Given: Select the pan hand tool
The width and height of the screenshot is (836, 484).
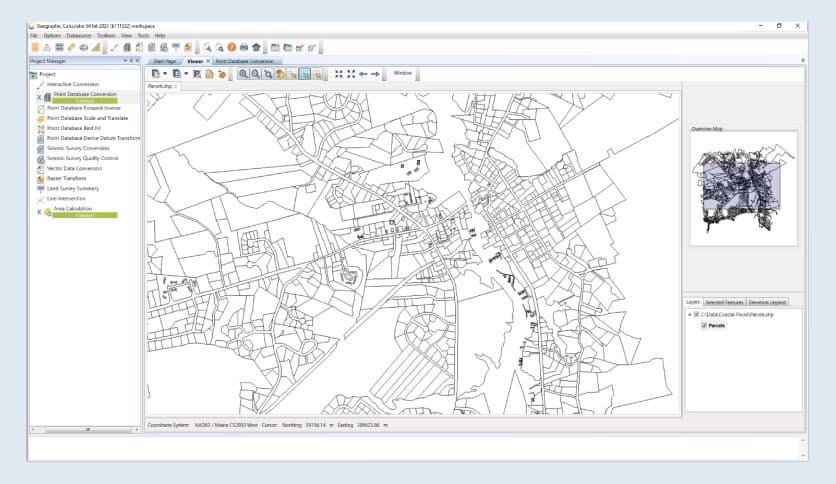Looking at the screenshot, I should pos(281,73).
